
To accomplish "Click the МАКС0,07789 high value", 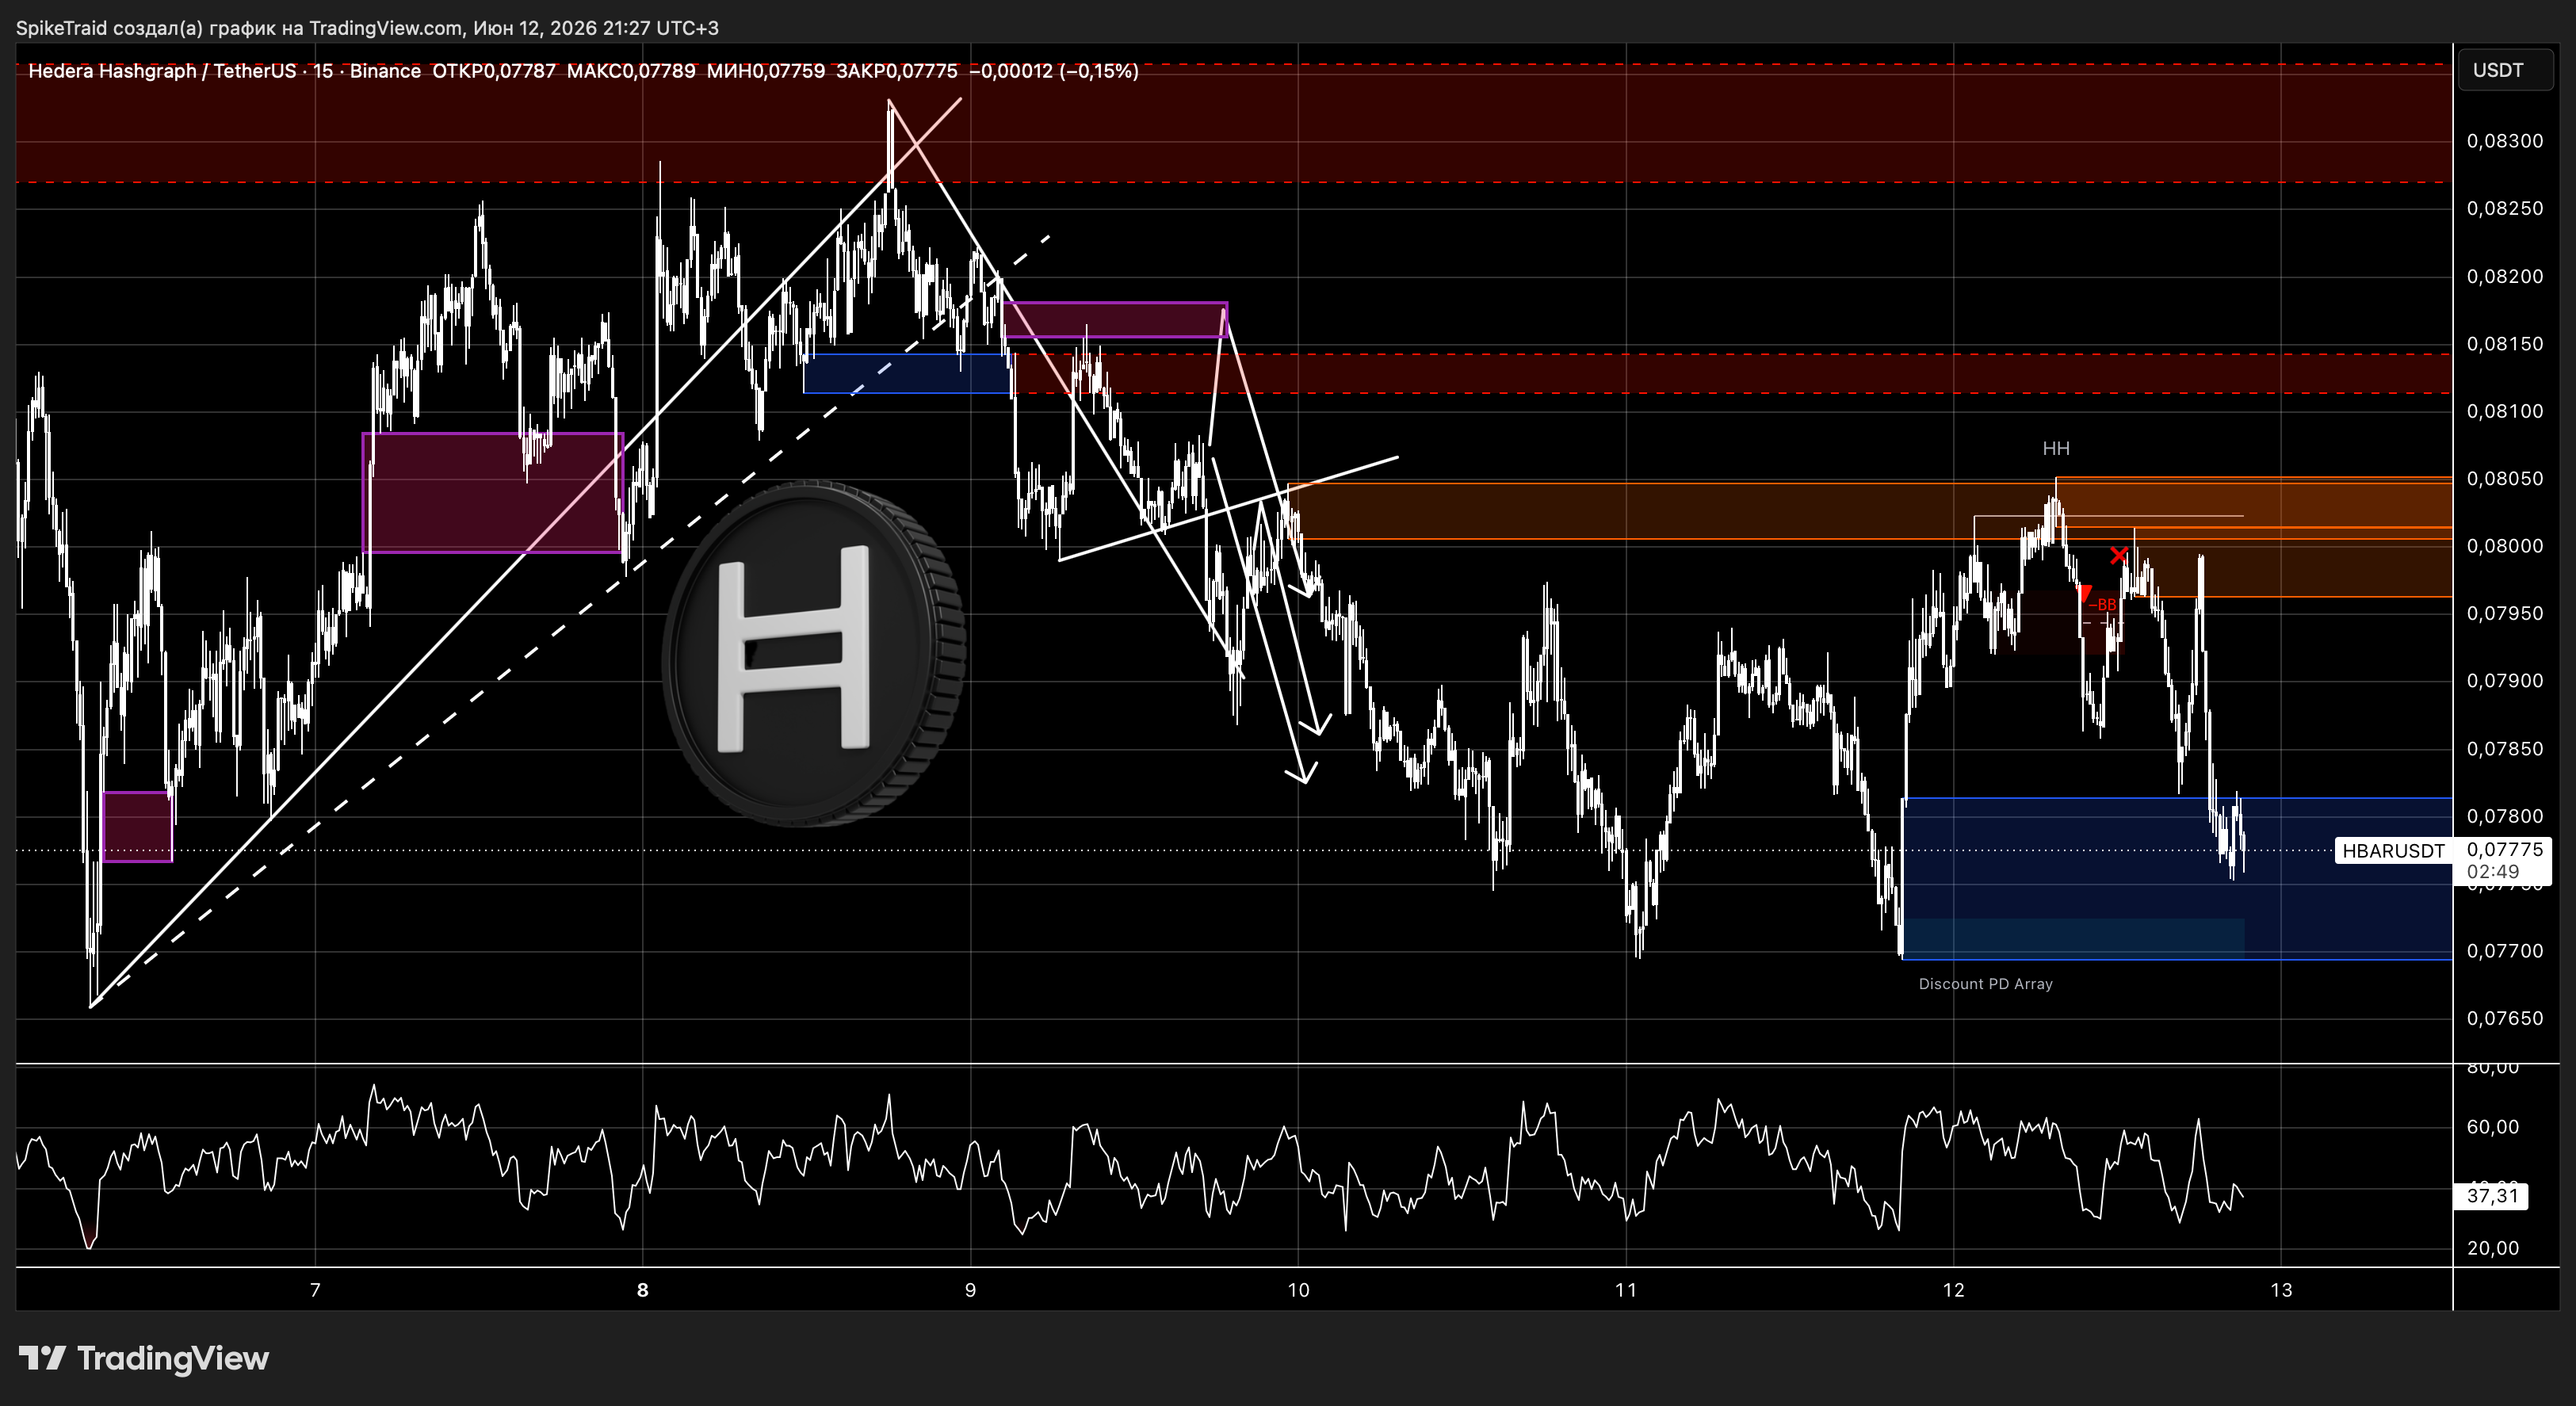I will 631,71.
